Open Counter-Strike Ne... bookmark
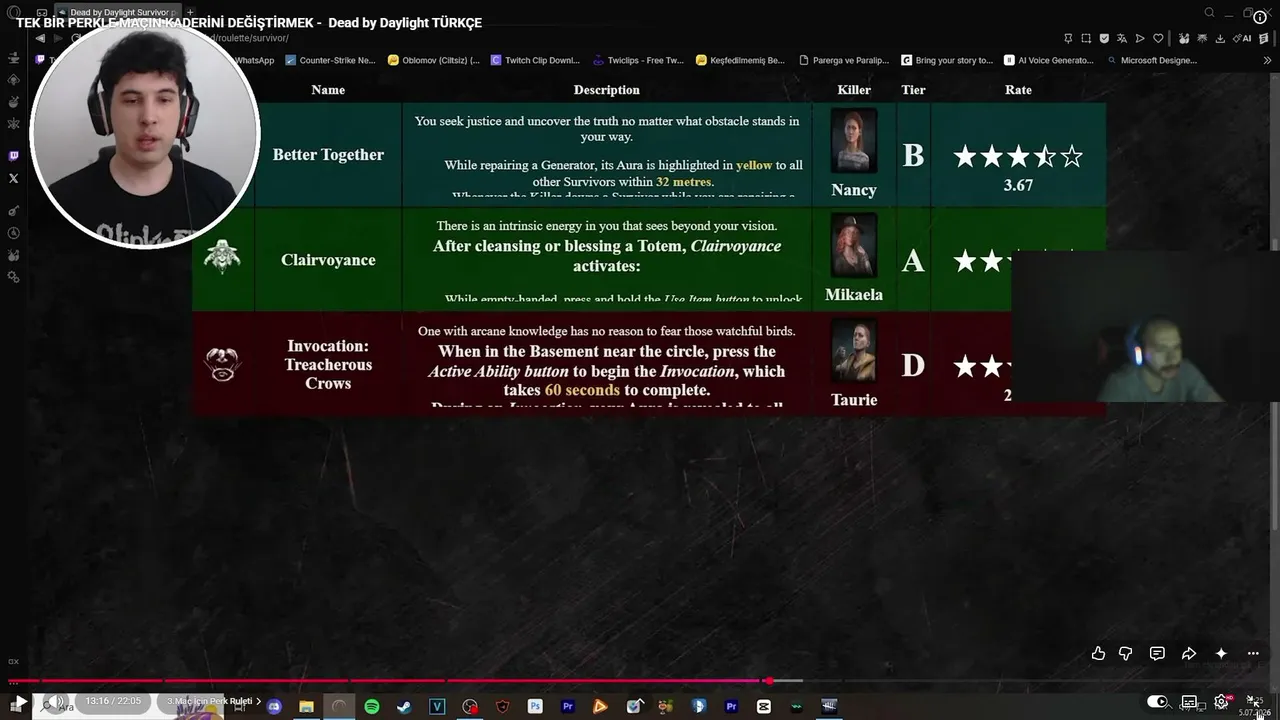Screen dimensions: 1280x720 tap(330, 60)
